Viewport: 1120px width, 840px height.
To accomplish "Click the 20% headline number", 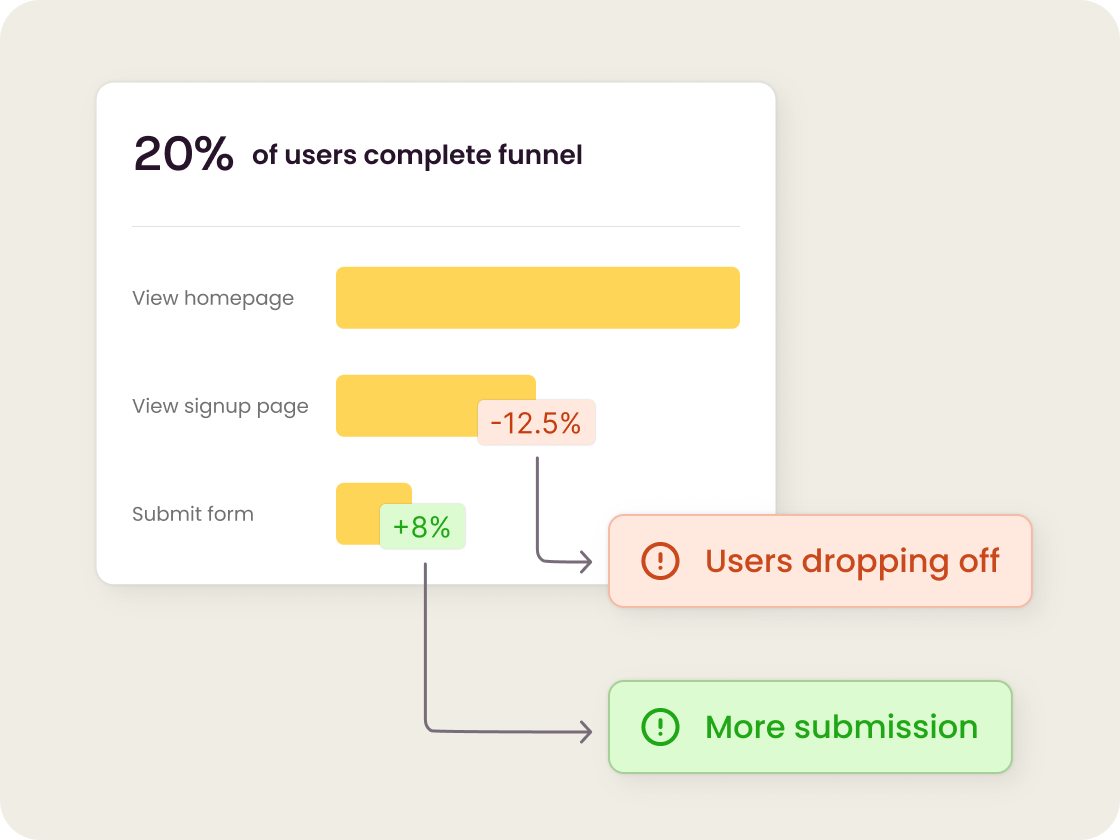I will [183, 155].
